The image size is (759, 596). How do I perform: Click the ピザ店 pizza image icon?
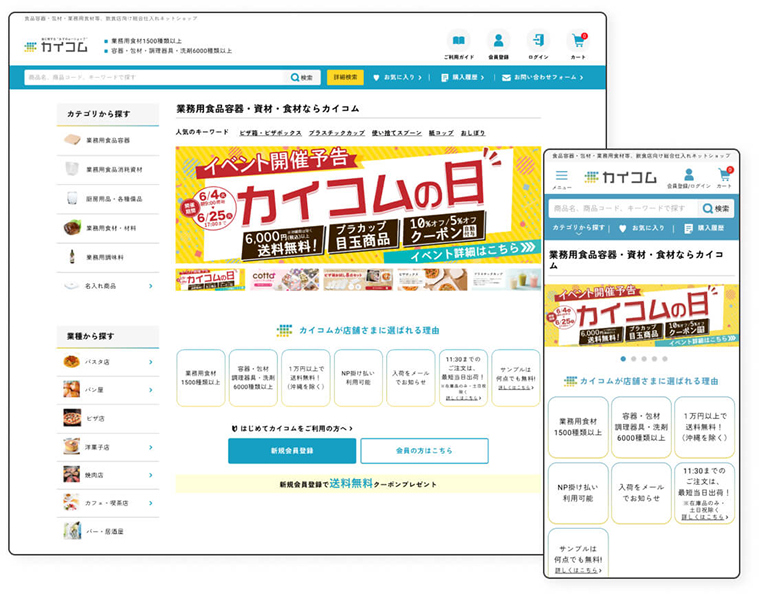(x=72, y=417)
